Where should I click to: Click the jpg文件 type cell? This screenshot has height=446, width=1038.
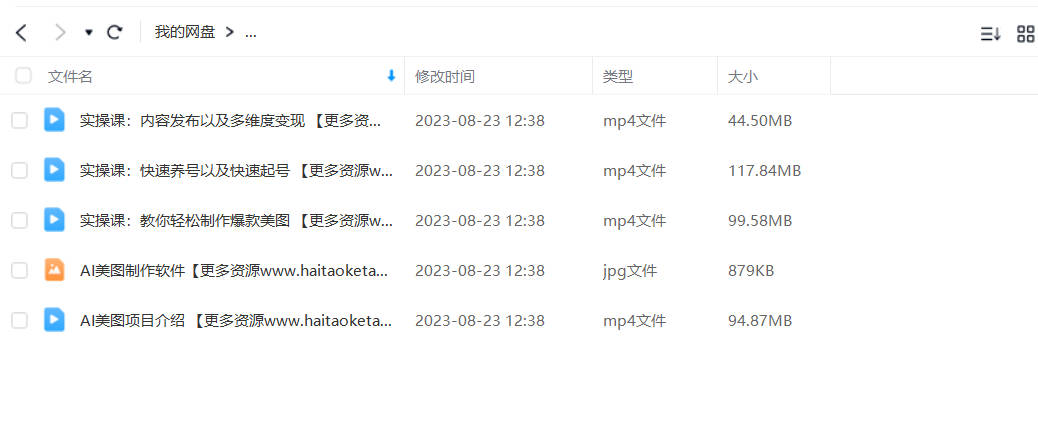tap(630, 271)
